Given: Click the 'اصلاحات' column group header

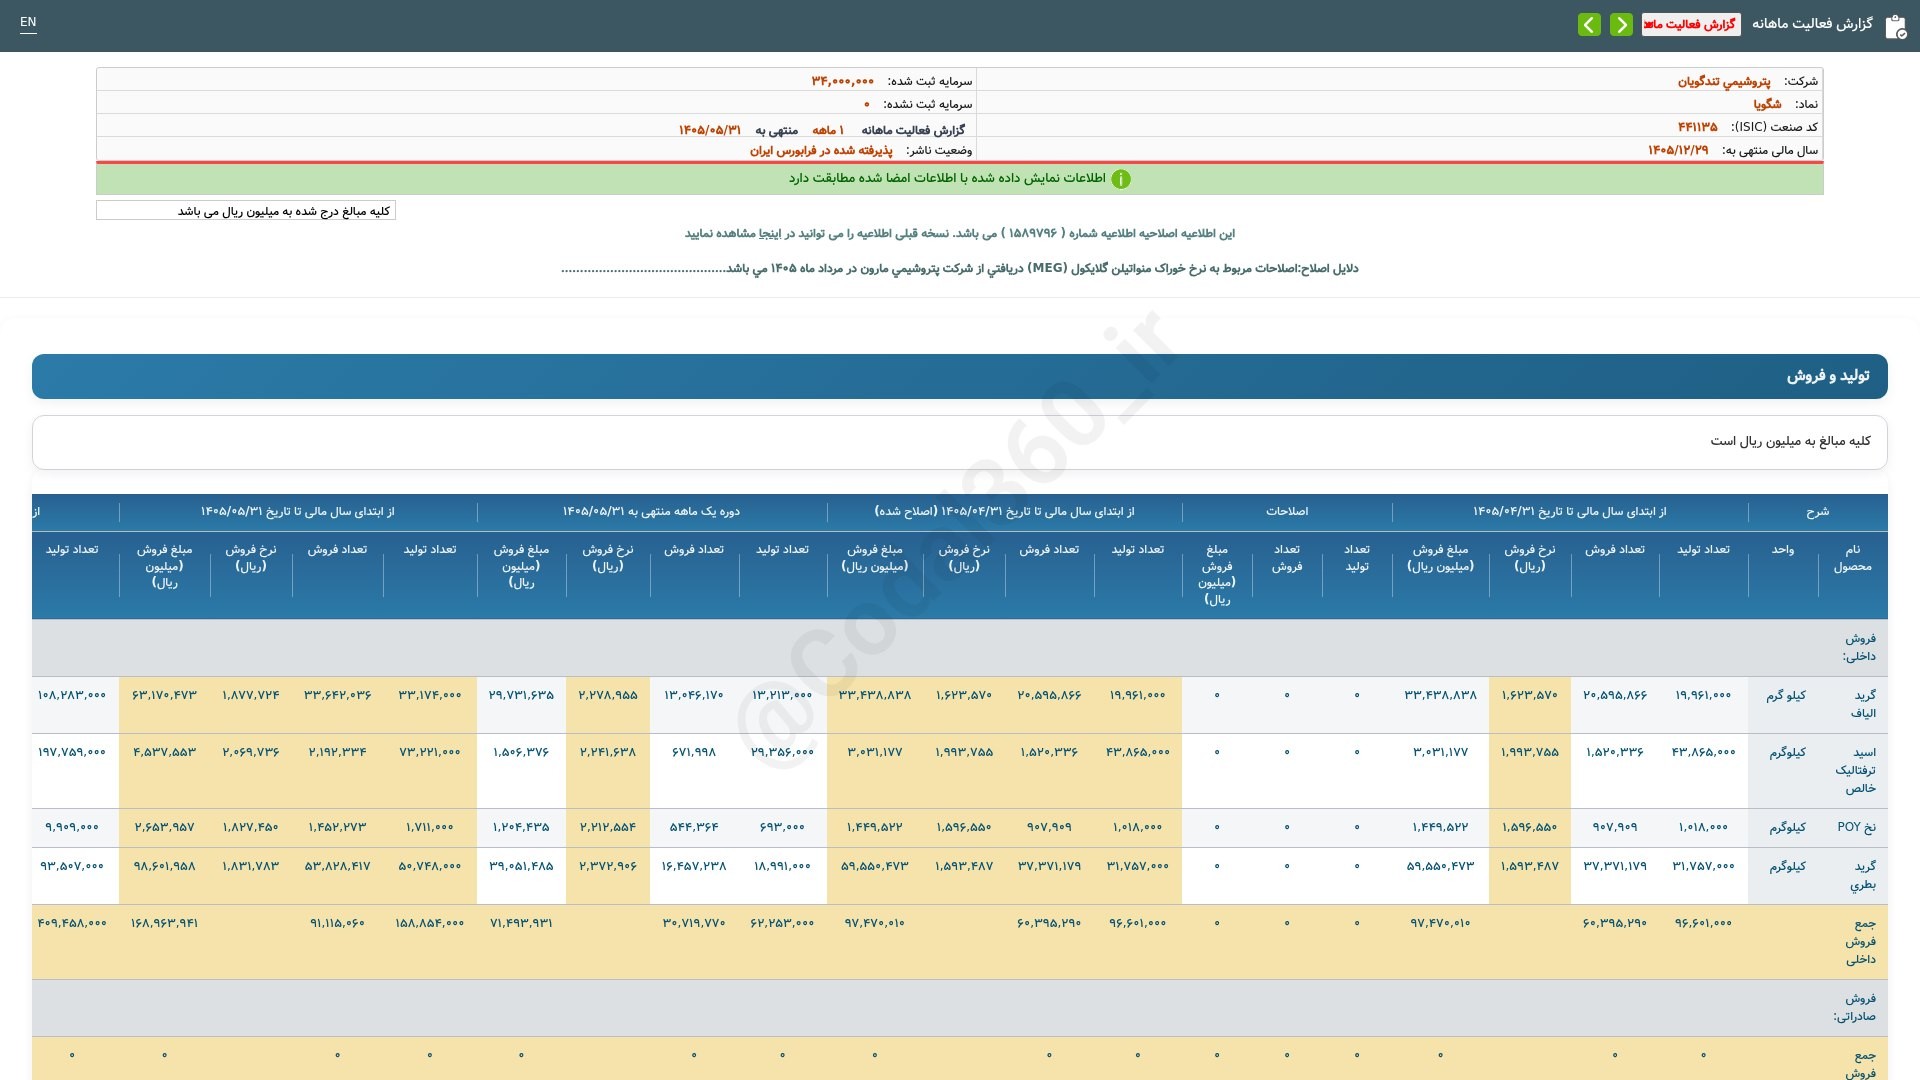Looking at the screenshot, I should [x=1287, y=511].
